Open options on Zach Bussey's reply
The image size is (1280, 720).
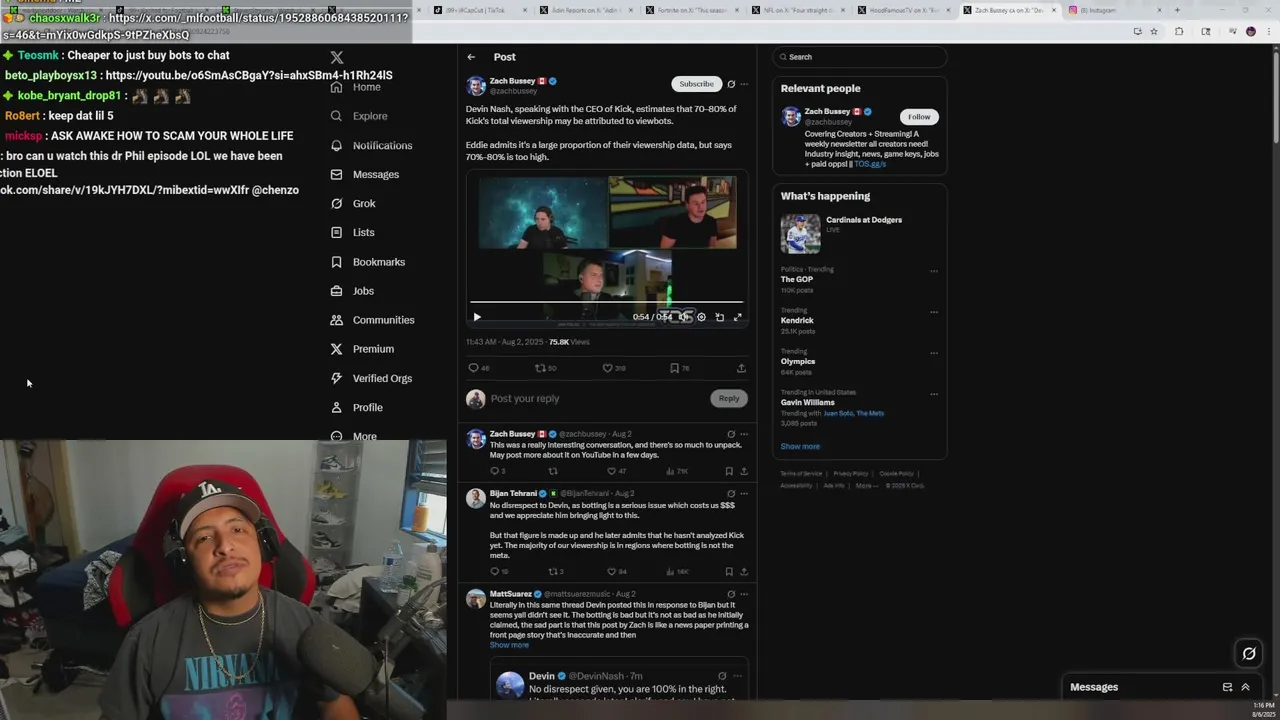(744, 434)
